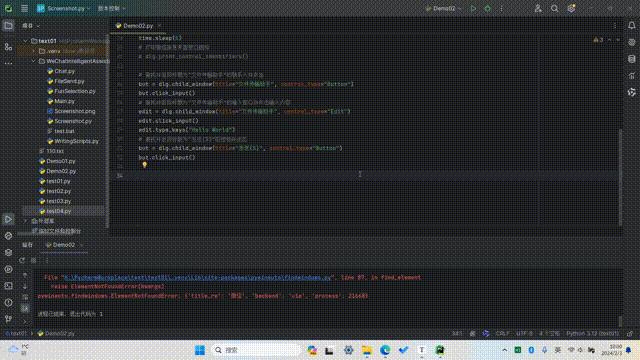Open Search Everywhere magnifier

point(554,8)
